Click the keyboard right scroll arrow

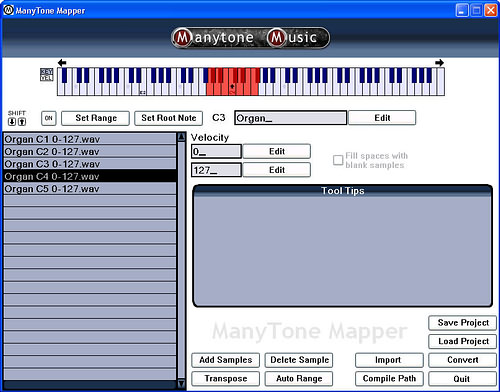point(439,63)
